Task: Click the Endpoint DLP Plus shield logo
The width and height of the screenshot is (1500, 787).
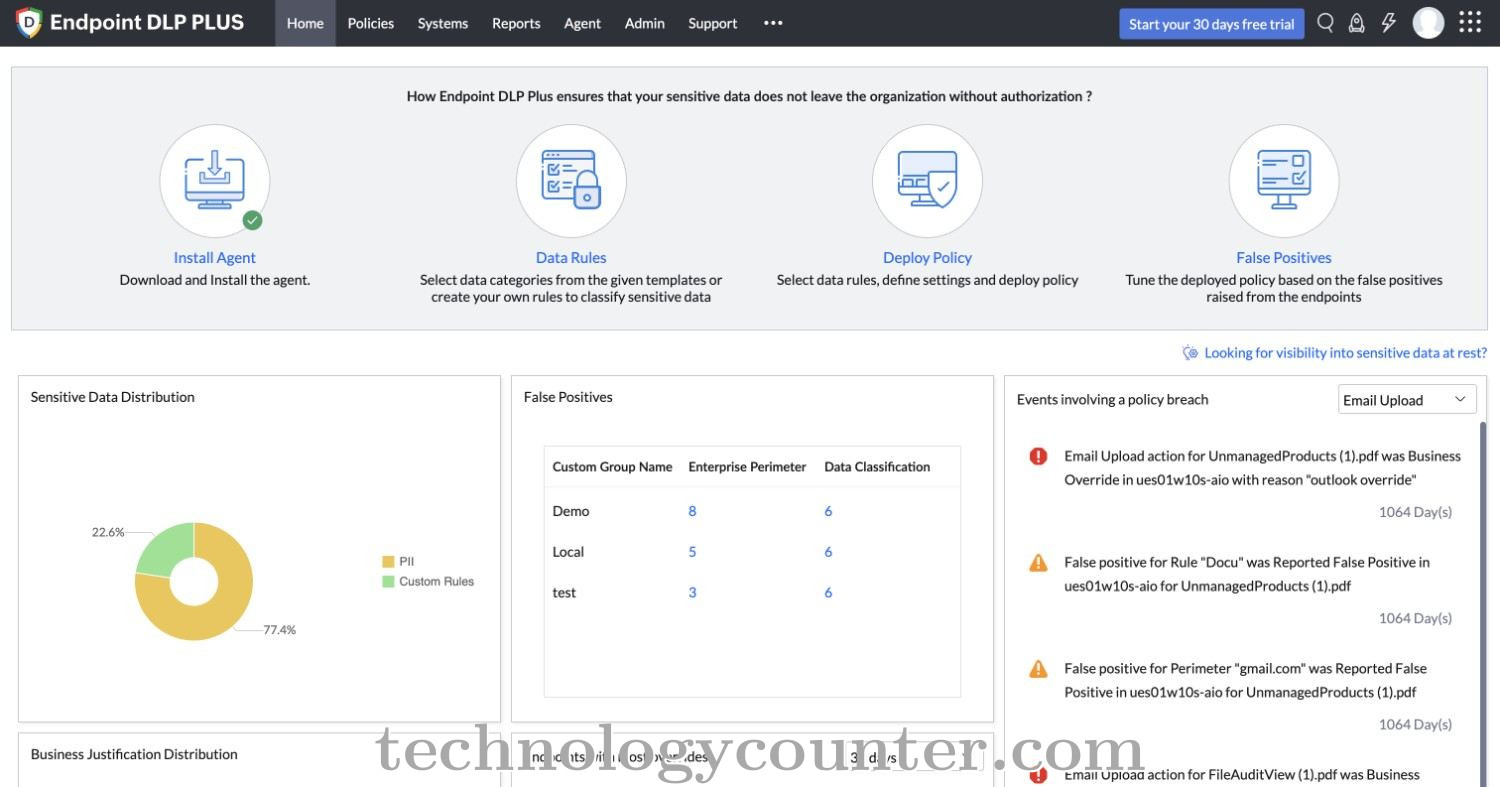Action: [x=29, y=23]
